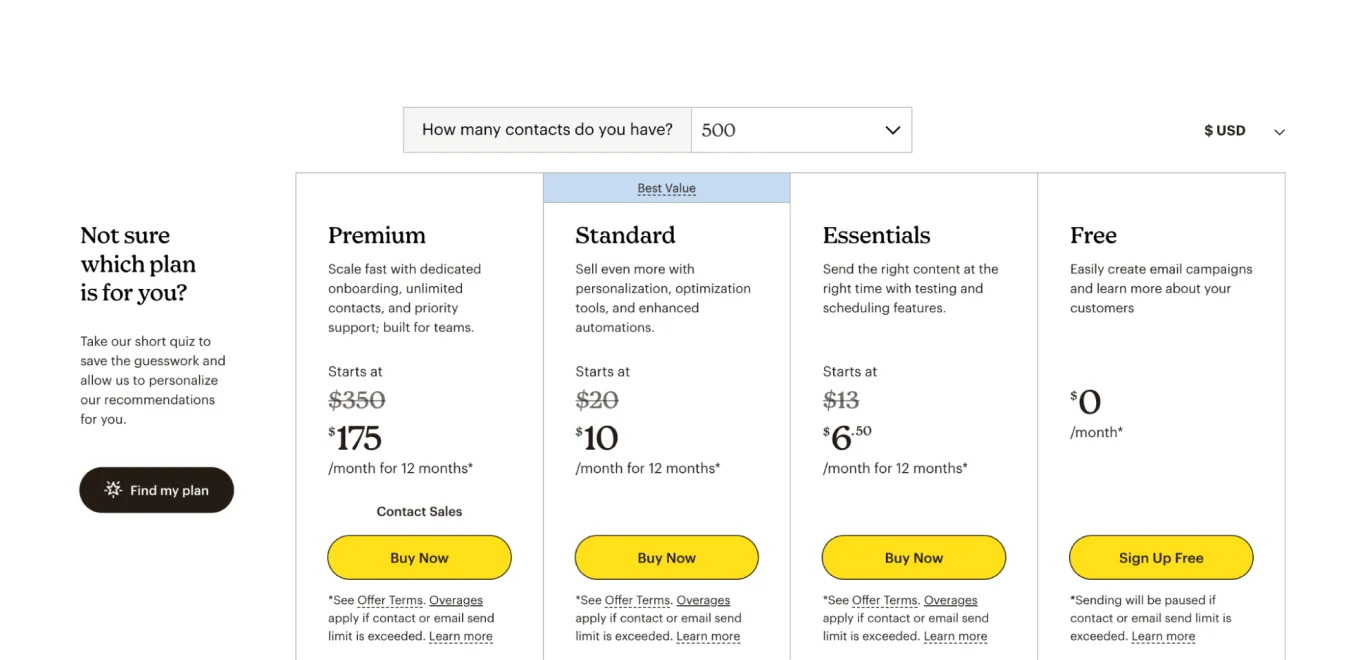
Task: Expand the USD currency selector
Action: (1244, 131)
